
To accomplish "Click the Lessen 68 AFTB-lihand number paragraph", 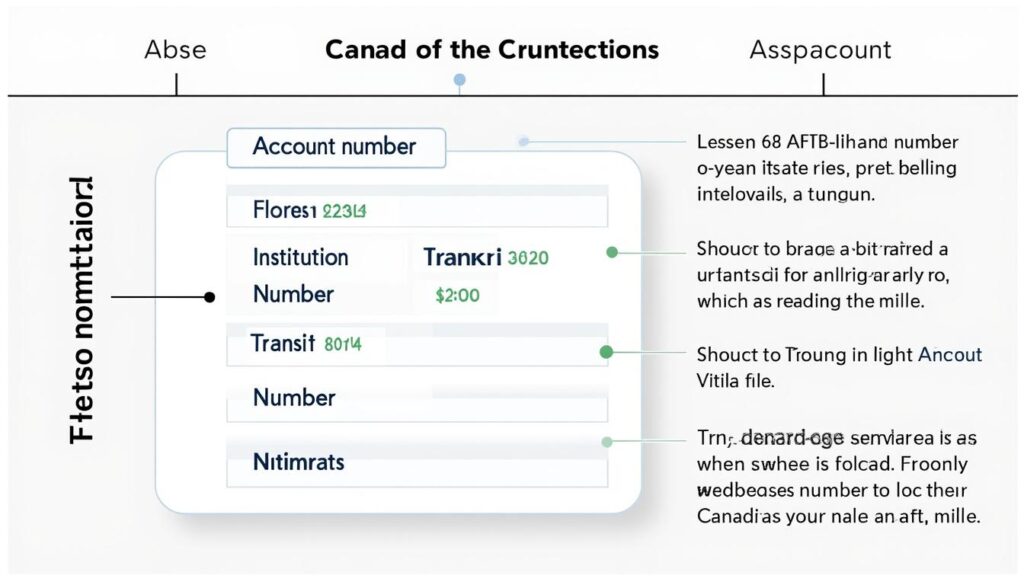I will [826, 168].
